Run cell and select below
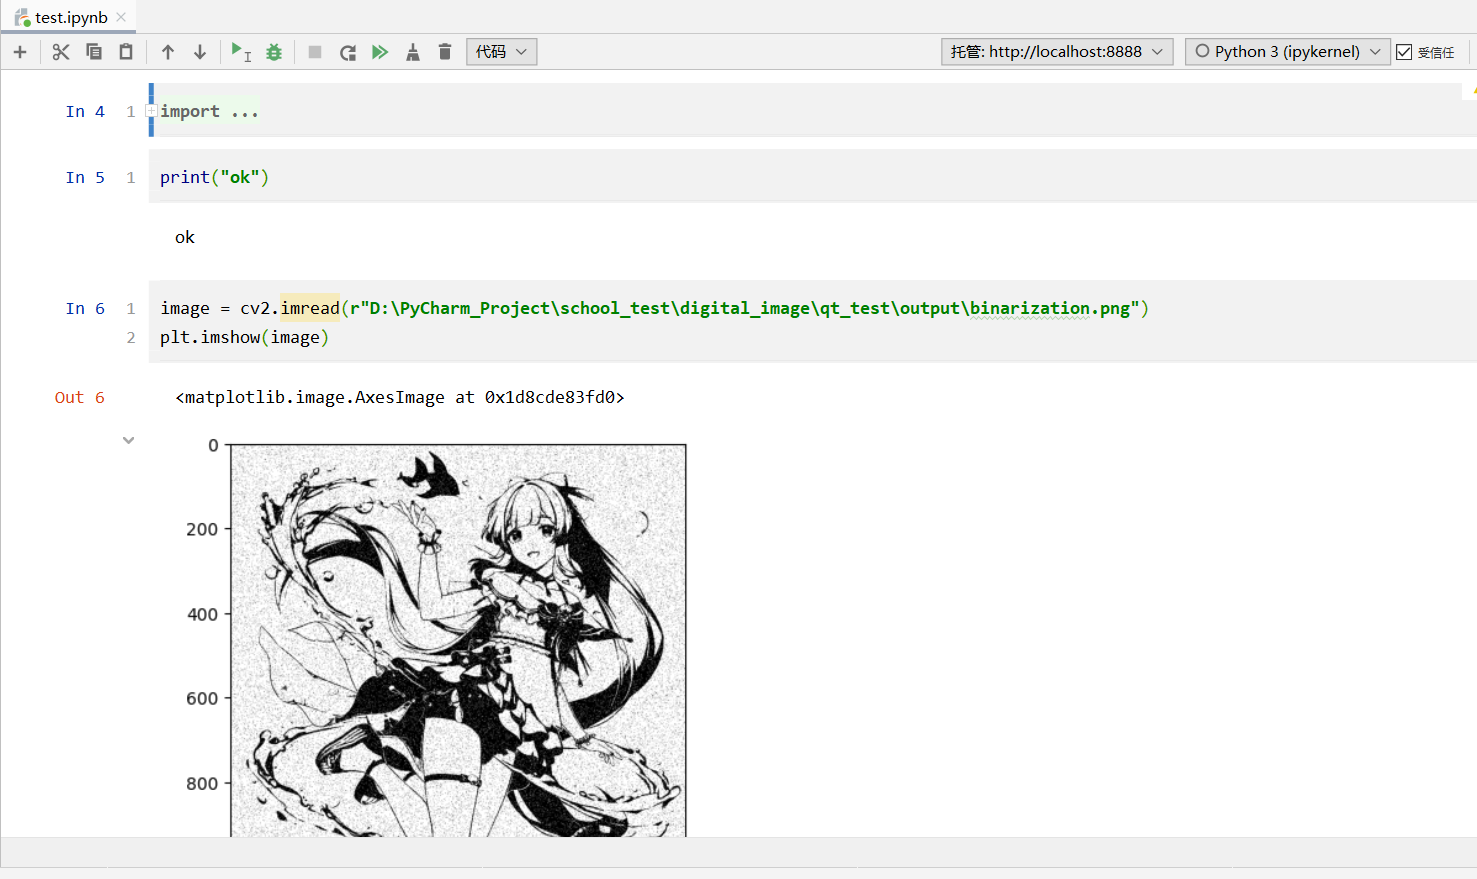 click(241, 52)
